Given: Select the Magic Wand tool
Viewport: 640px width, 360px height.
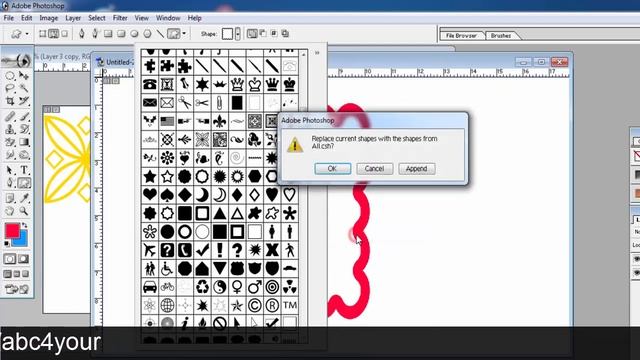Looking at the screenshot, I should 24,88.
